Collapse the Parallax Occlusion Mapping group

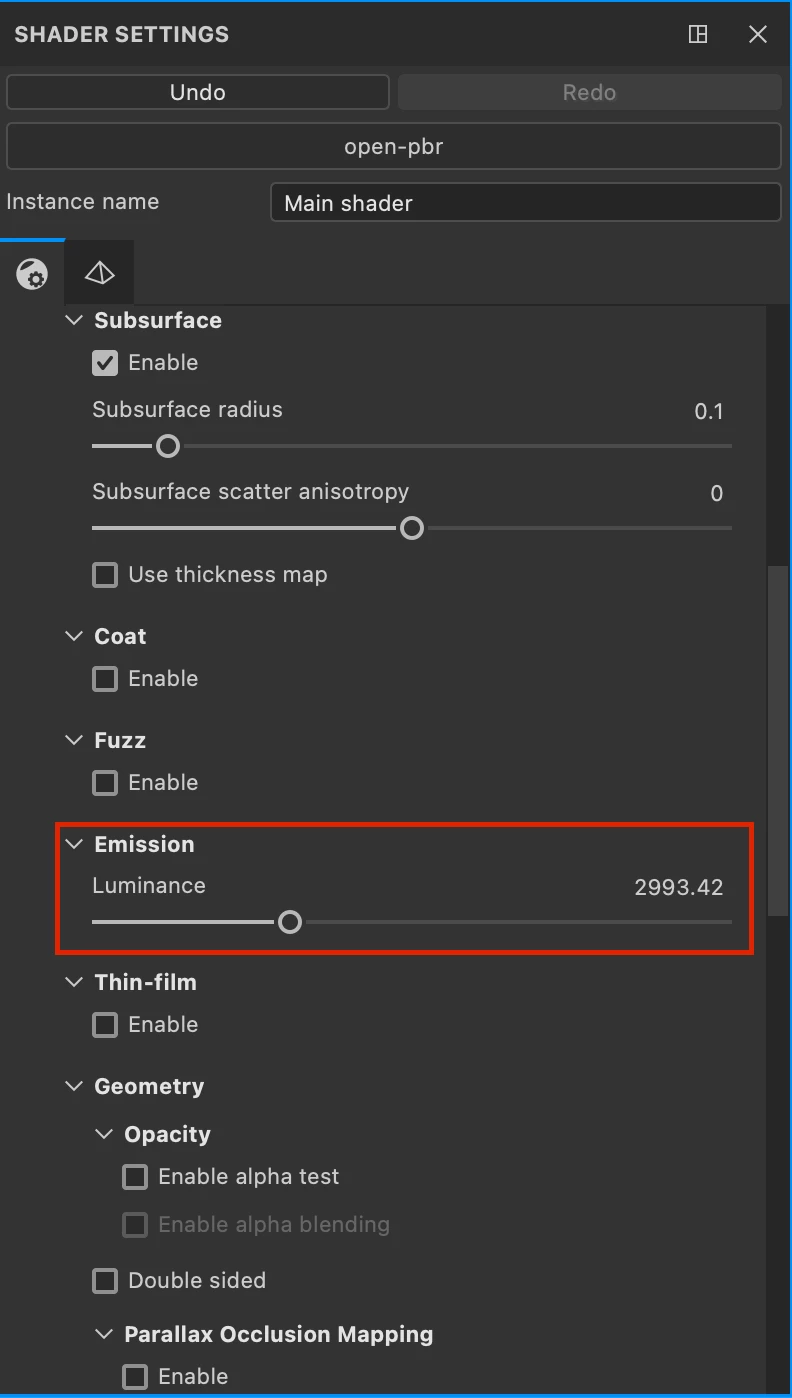pyautogui.click(x=104, y=1334)
